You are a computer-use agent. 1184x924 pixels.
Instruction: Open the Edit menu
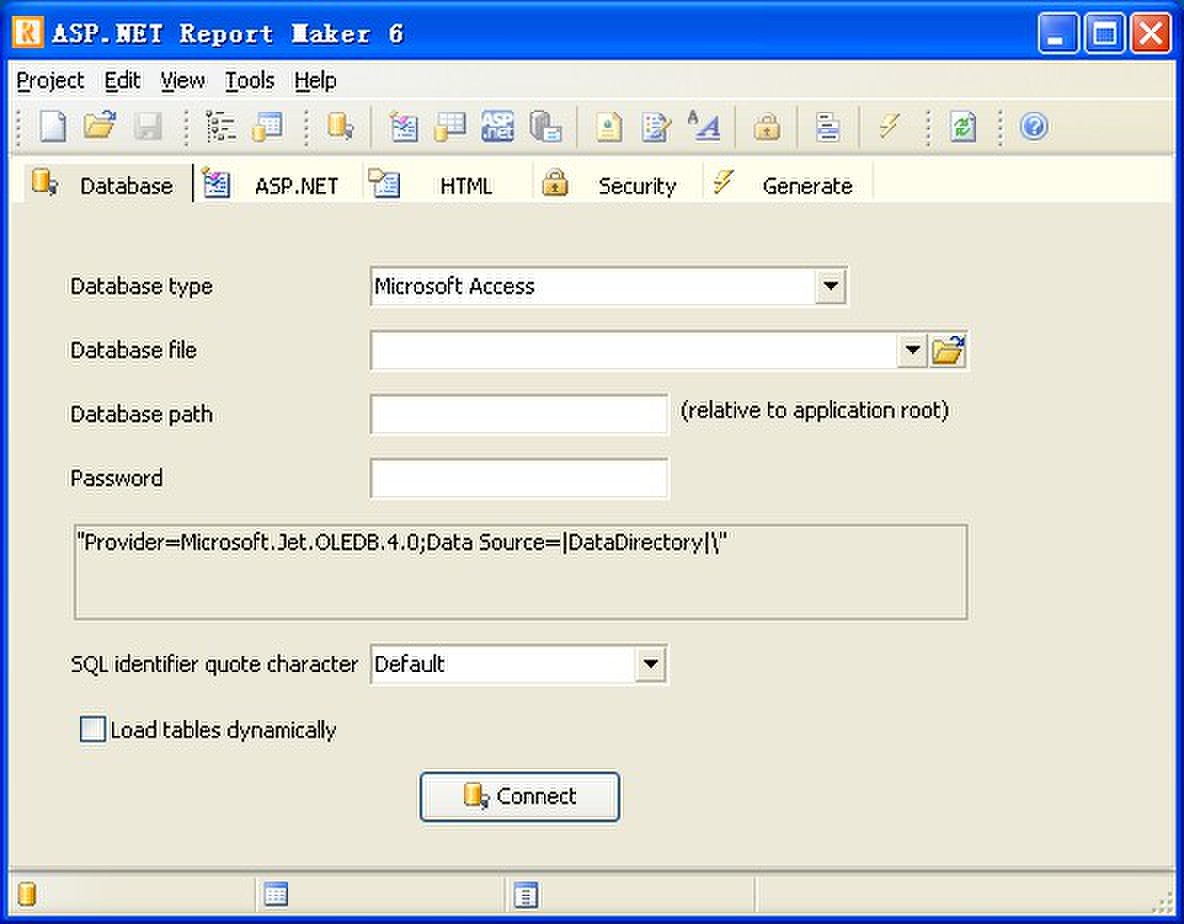pos(122,80)
